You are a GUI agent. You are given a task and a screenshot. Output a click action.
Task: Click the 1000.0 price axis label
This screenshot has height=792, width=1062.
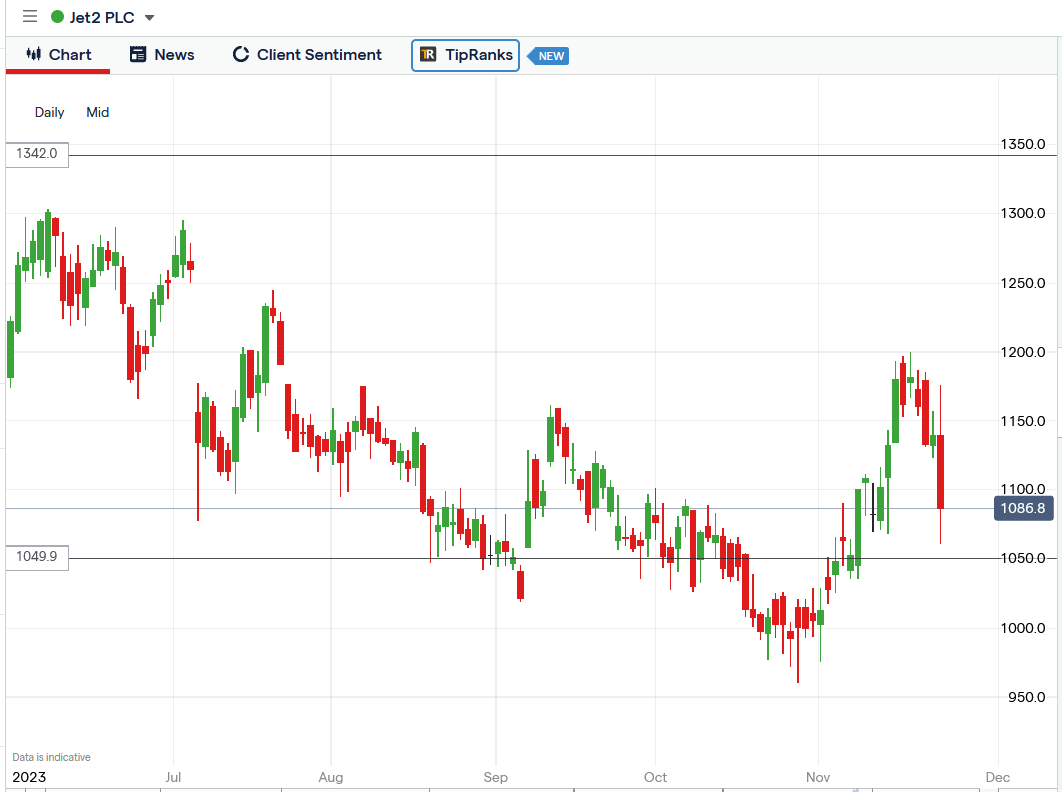click(1023, 628)
